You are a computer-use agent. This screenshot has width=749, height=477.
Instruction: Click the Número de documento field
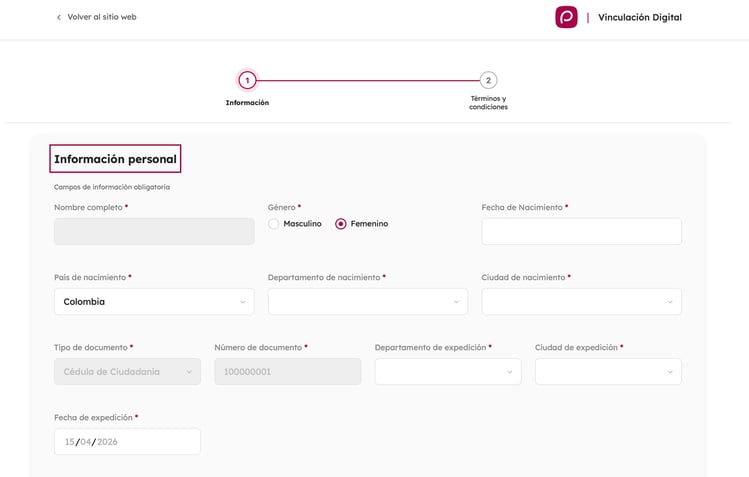coord(287,372)
